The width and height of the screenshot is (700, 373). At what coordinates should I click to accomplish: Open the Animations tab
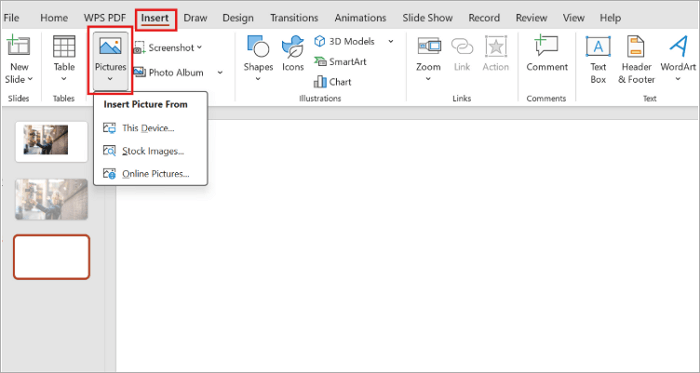click(x=360, y=18)
